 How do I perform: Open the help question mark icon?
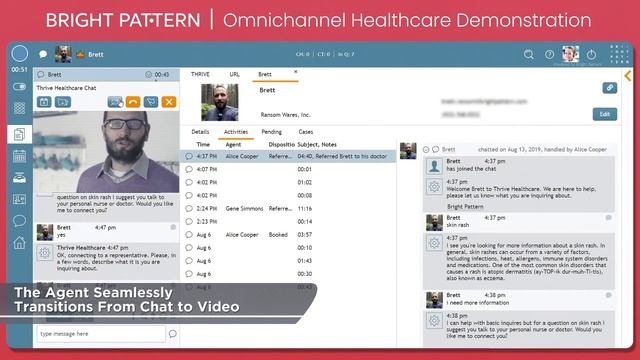549,54
